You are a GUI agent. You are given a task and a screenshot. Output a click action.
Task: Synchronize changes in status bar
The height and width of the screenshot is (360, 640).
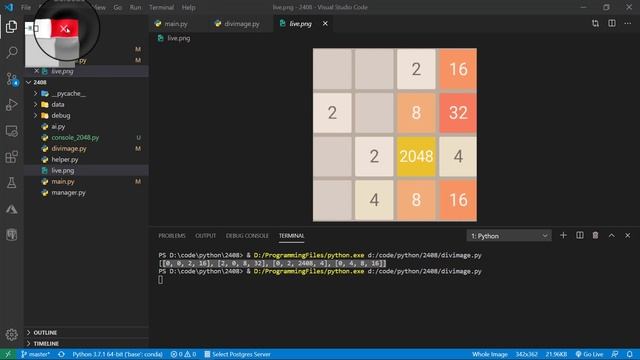[61, 354]
